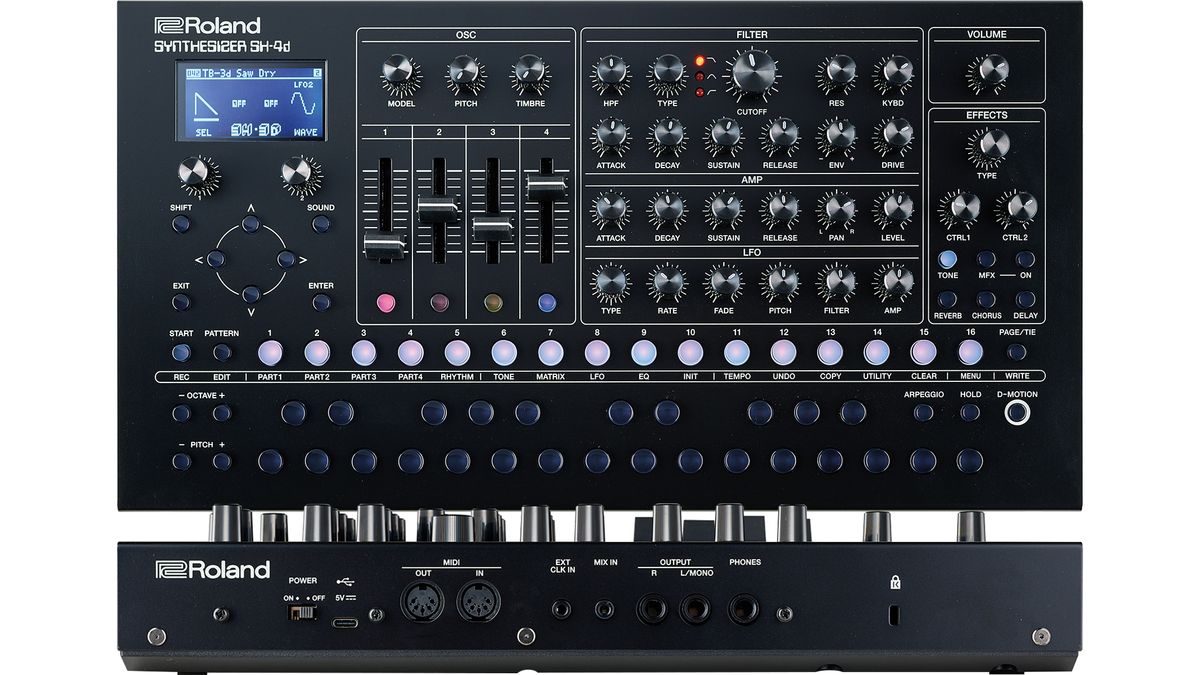
Task: Click the OSC MODEL knob
Action: click(401, 74)
